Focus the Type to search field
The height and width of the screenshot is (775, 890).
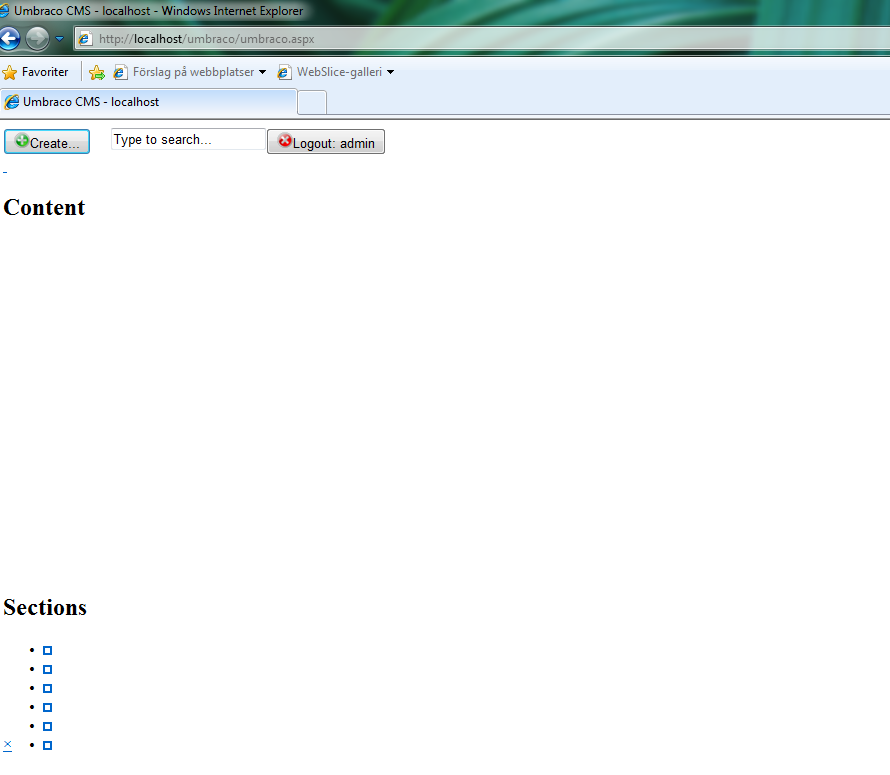click(188, 139)
